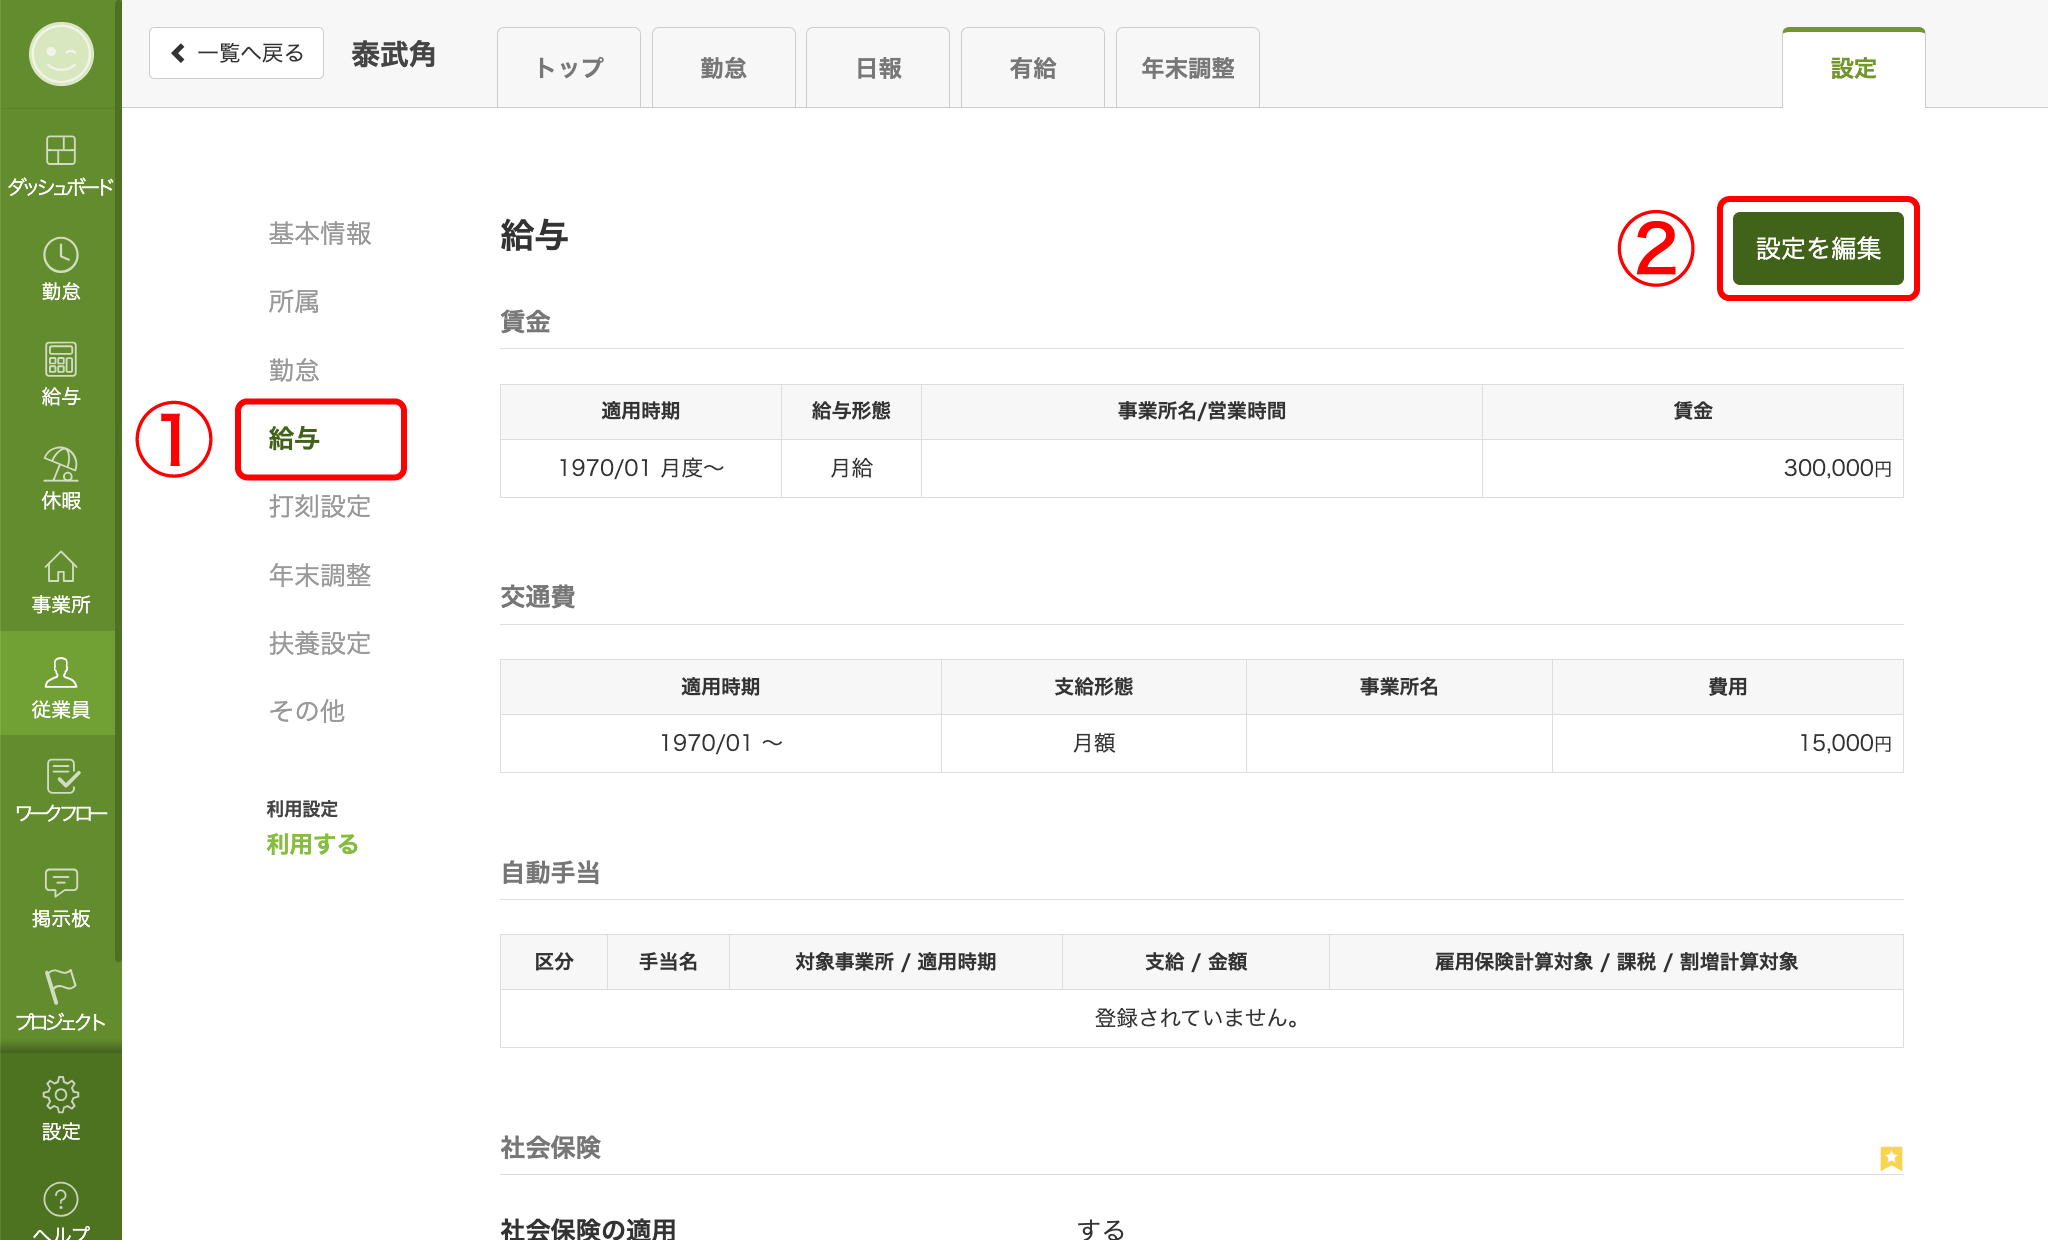Select 給与 in the settings side menu
Viewport: 2048px width, 1240px height.
pyautogui.click(x=294, y=438)
